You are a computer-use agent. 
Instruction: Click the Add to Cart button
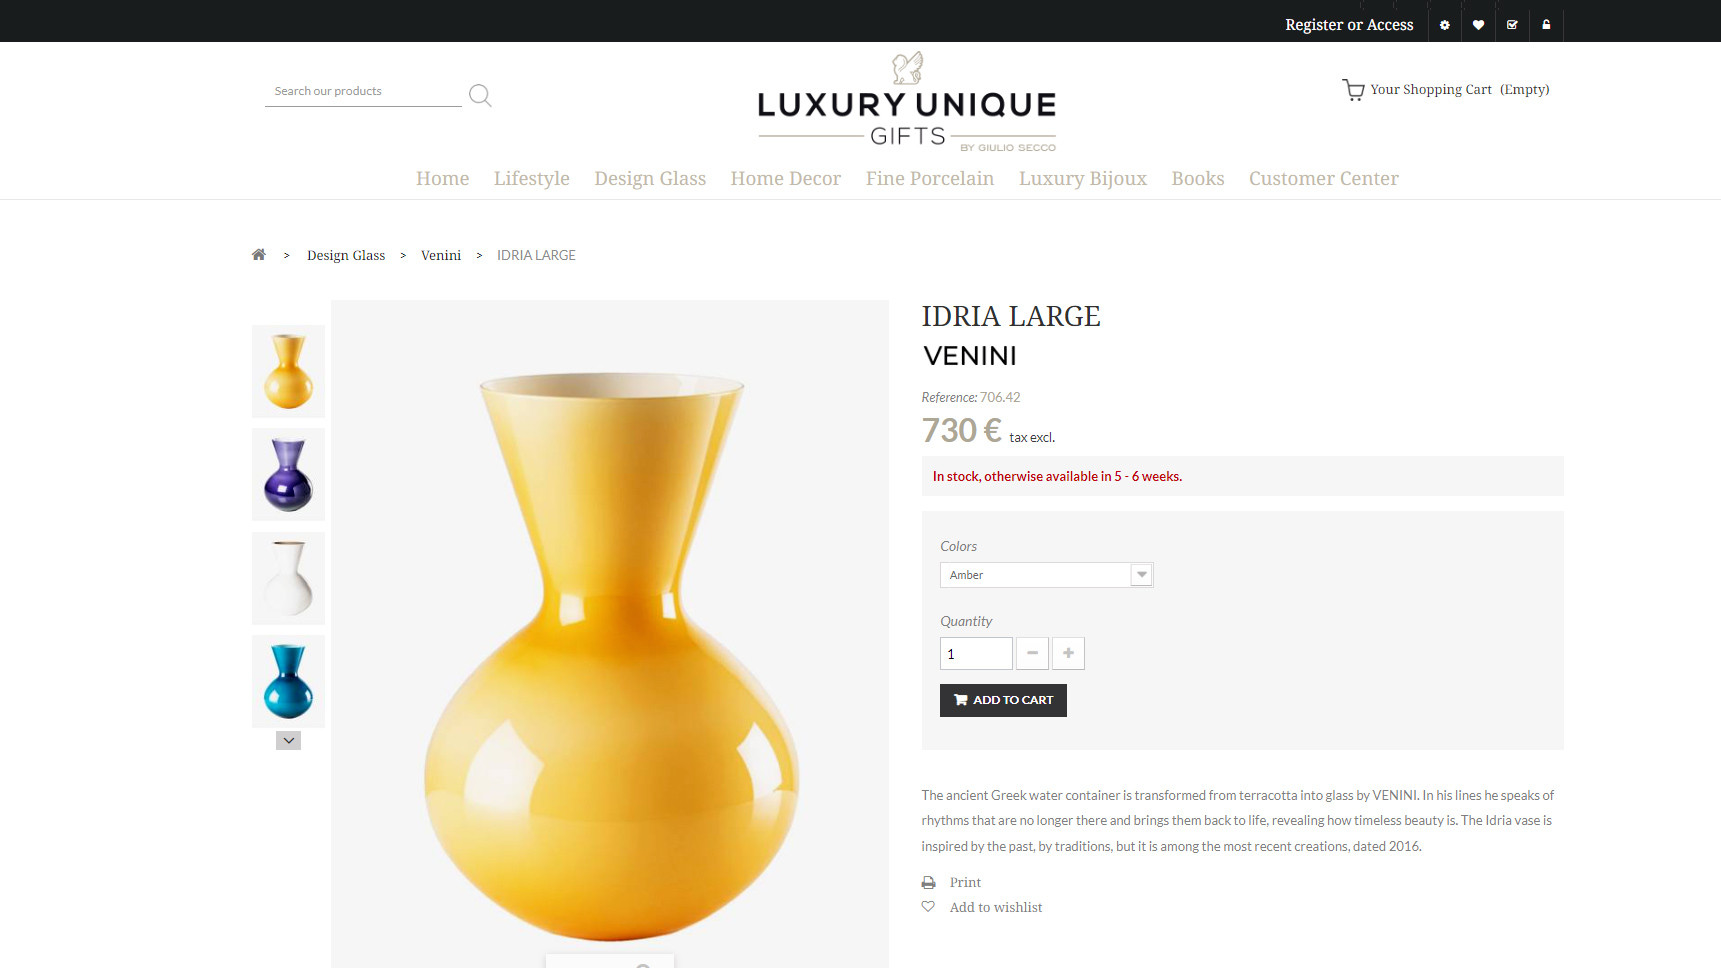tap(1003, 700)
